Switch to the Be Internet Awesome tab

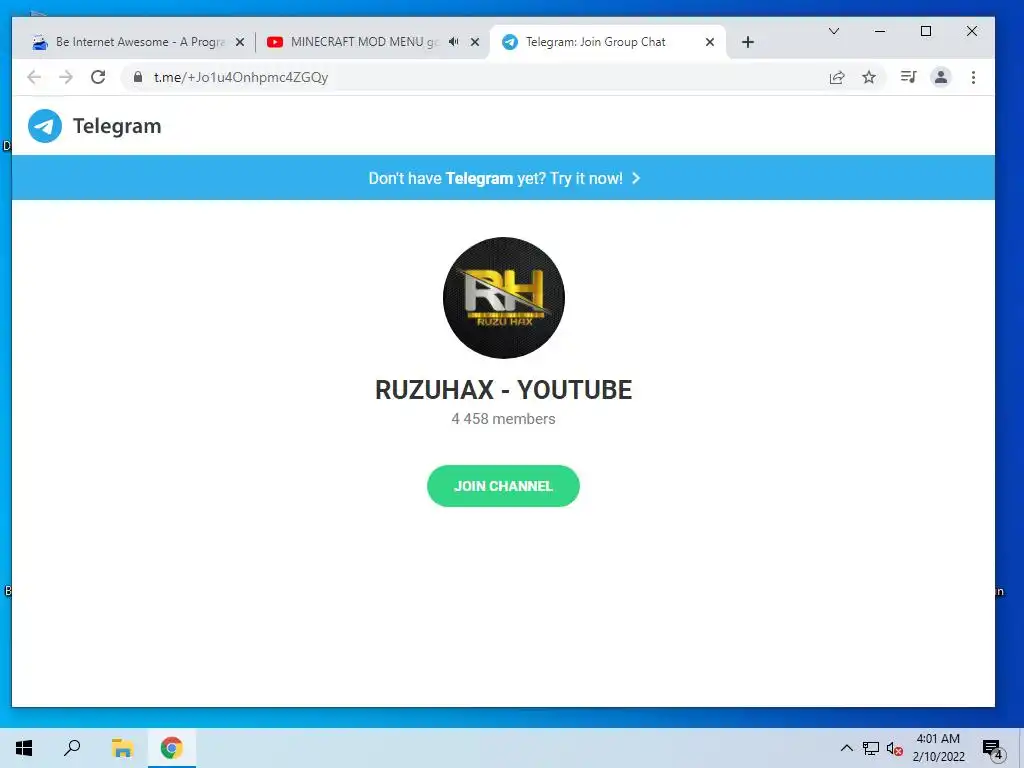point(140,42)
